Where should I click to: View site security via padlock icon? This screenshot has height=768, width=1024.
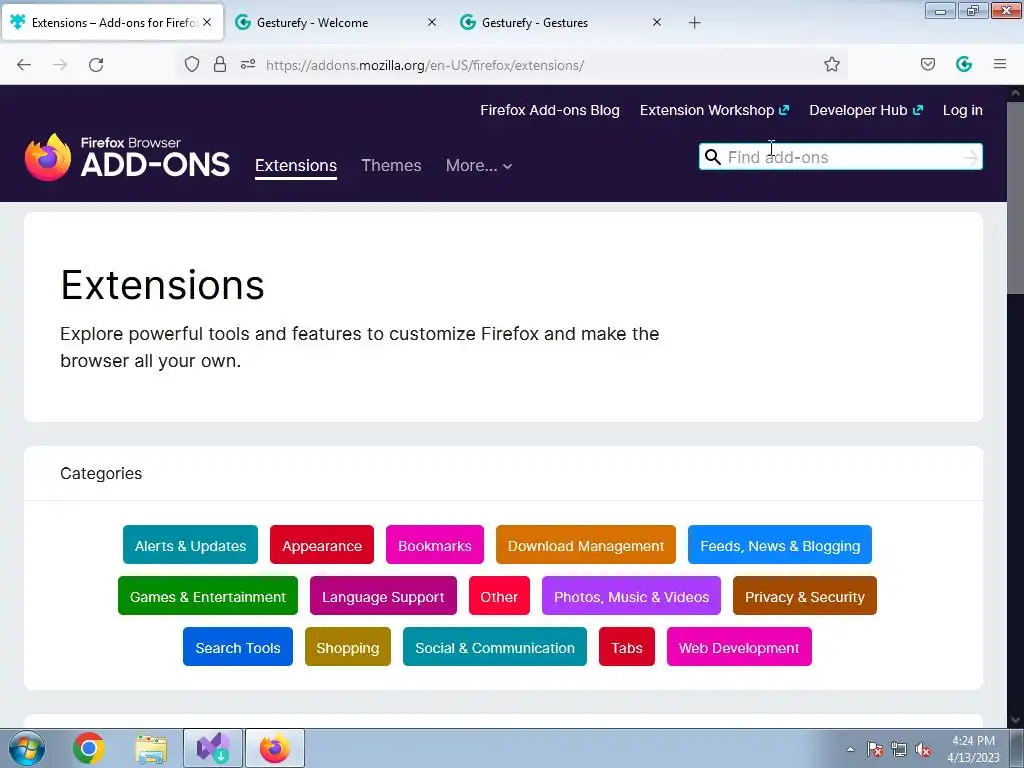click(220, 64)
